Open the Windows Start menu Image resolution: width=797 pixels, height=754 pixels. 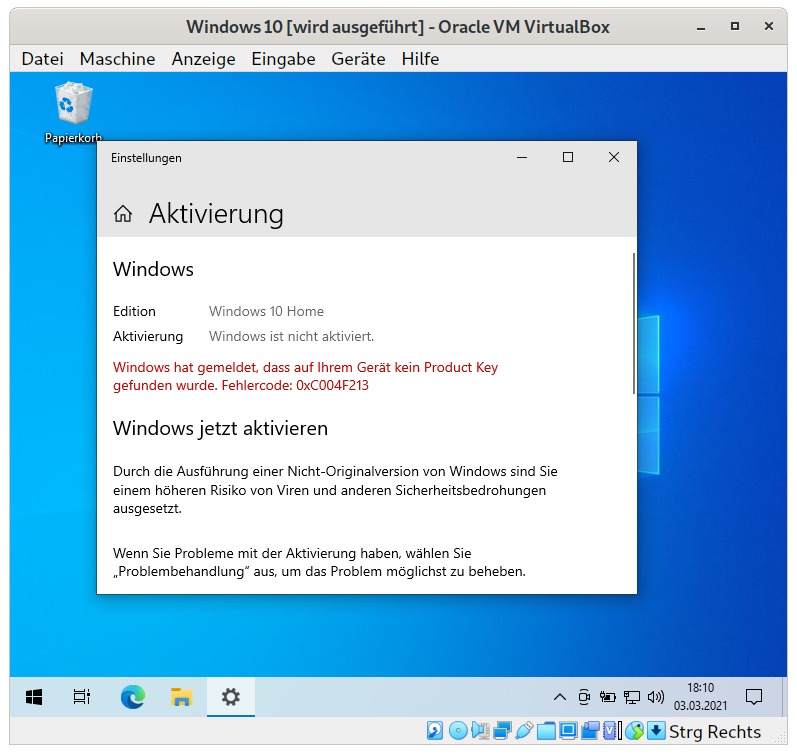tap(34, 697)
